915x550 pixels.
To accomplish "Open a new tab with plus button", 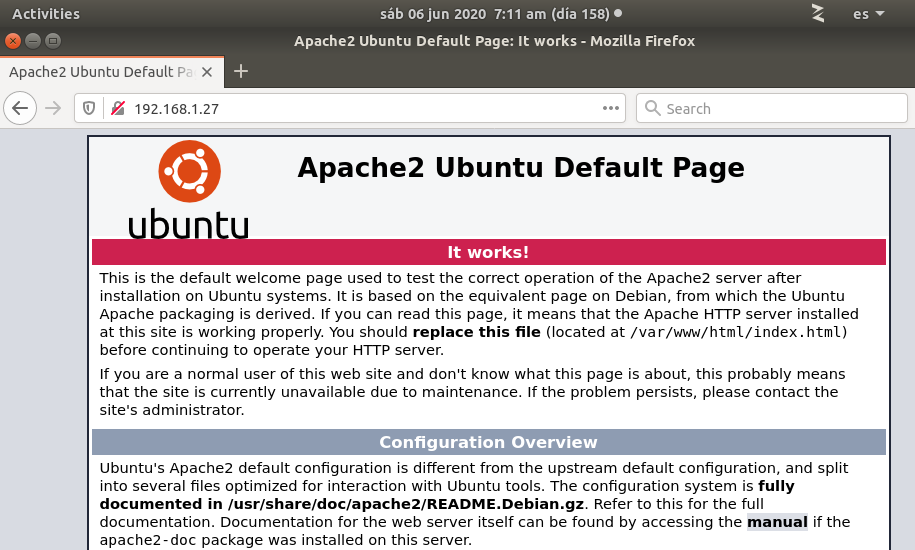I will click(240, 71).
